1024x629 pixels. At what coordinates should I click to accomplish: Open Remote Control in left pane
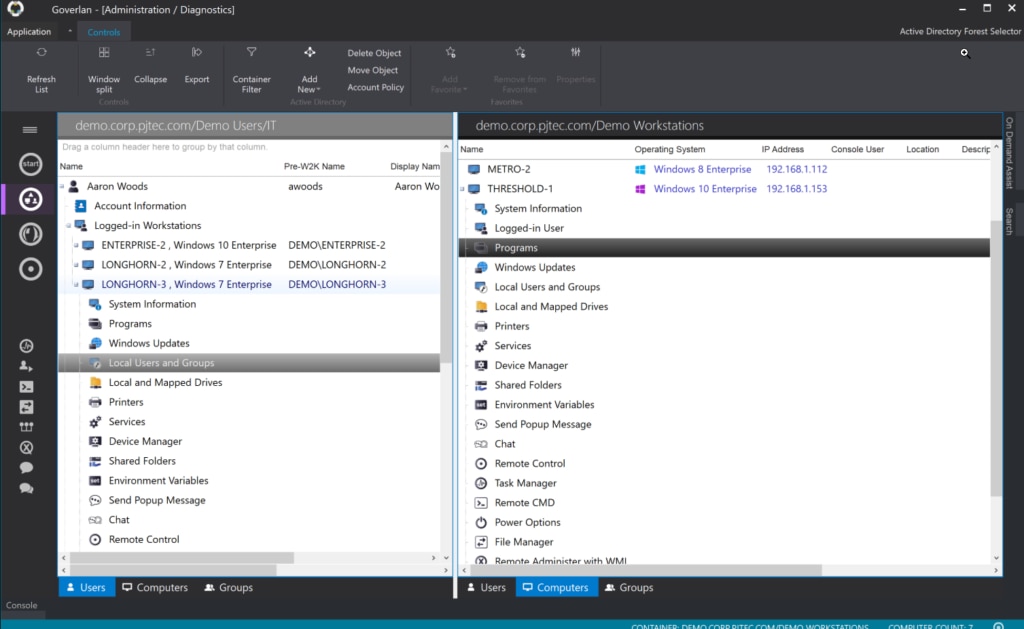point(144,539)
